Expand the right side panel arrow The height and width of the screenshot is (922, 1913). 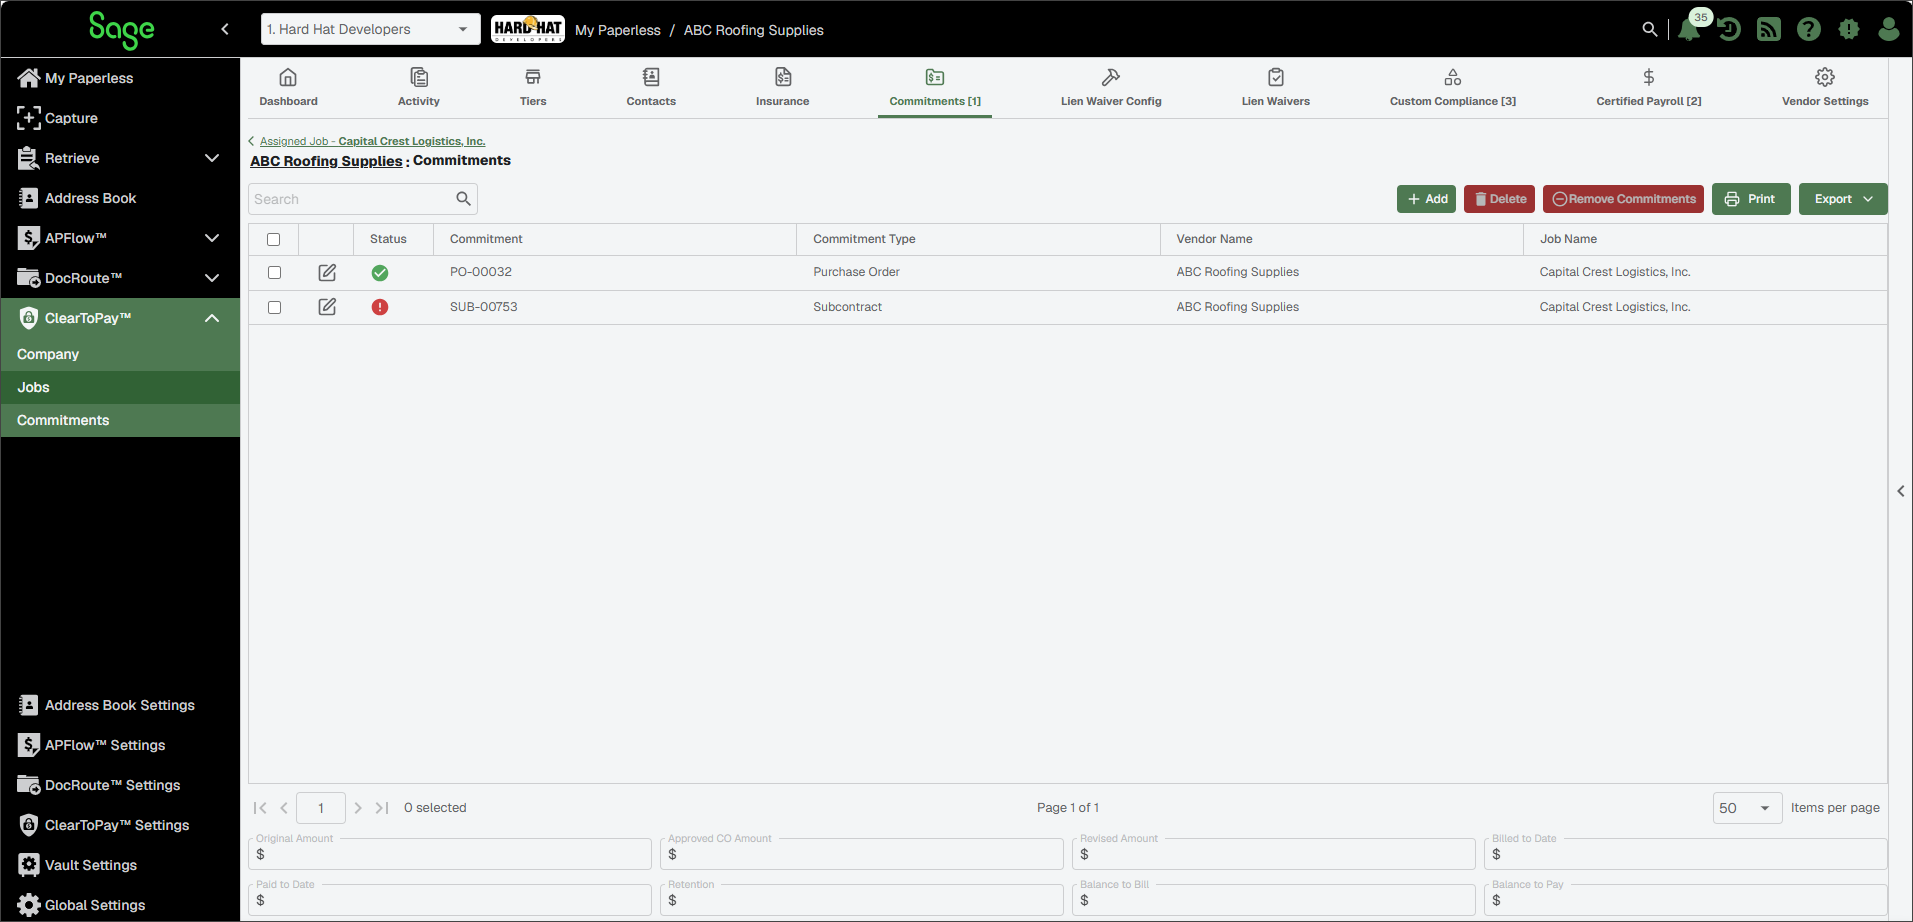point(1901,491)
